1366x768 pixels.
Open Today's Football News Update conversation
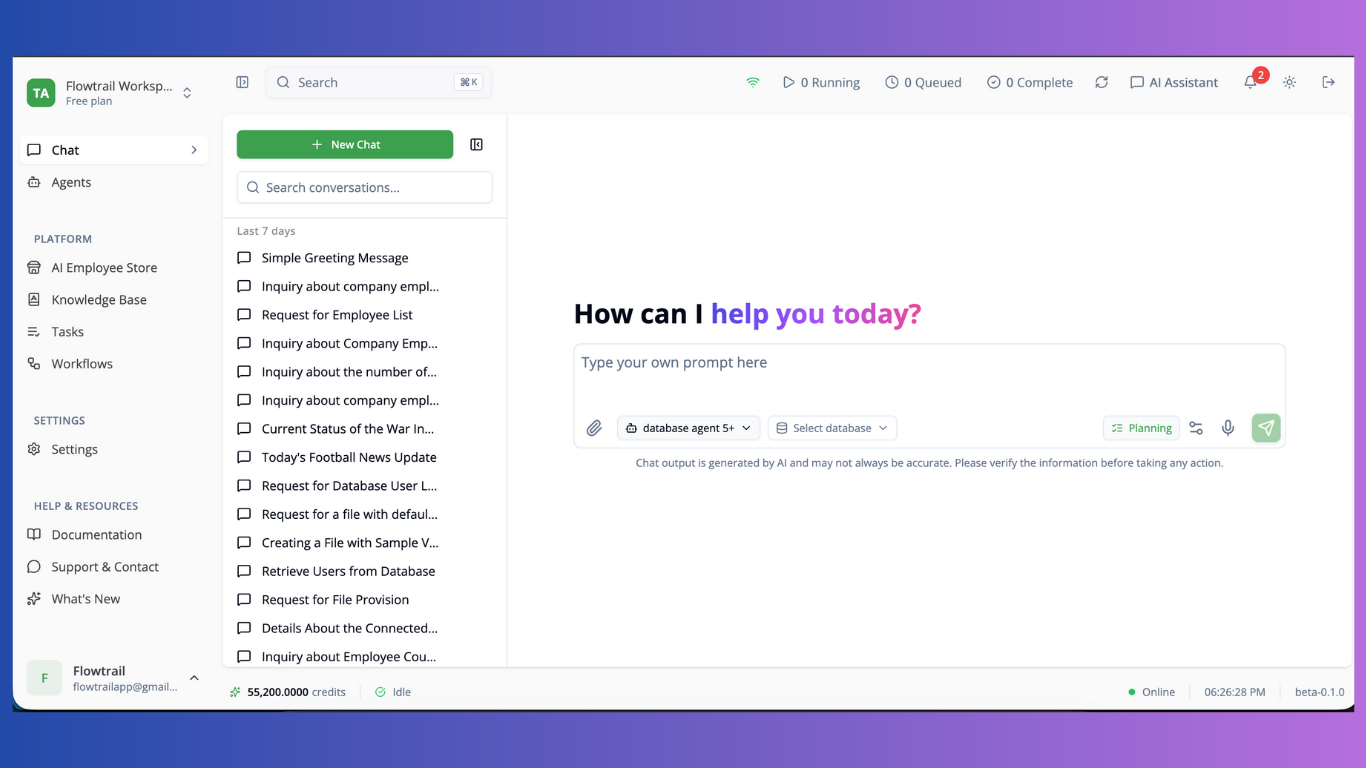tap(348, 457)
